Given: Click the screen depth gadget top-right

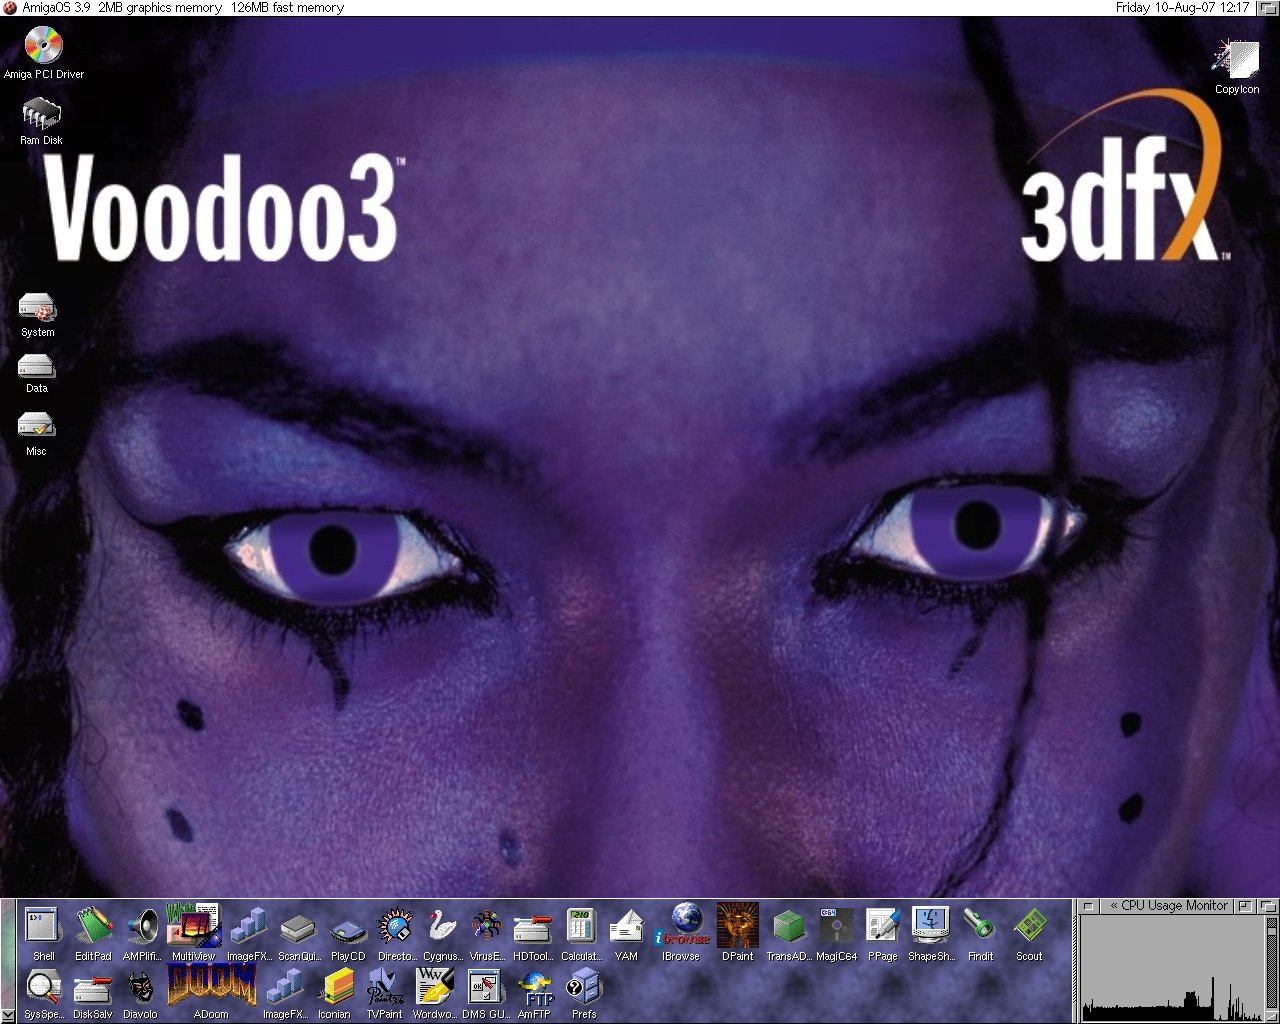Looking at the screenshot, I should [x=1266, y=8].
